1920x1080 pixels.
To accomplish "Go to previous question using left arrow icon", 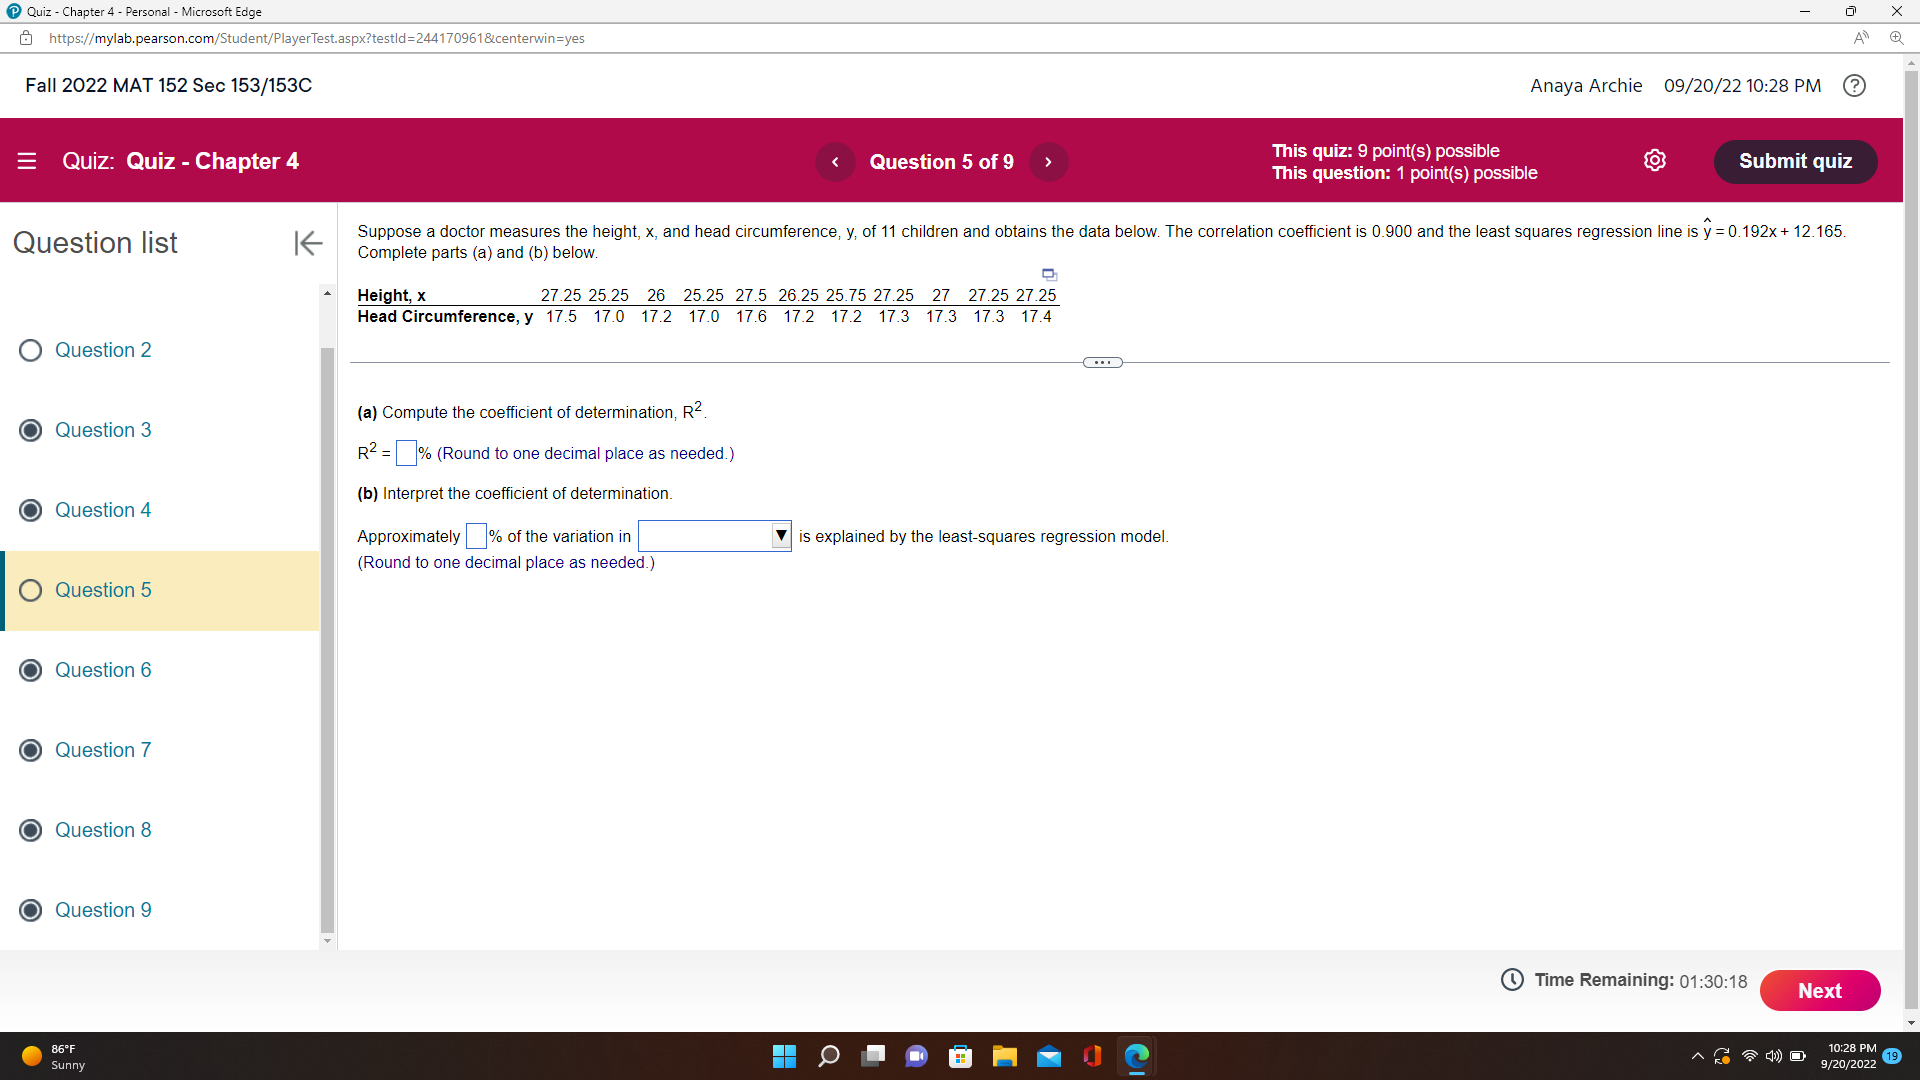I will click(x=835, y=161).
